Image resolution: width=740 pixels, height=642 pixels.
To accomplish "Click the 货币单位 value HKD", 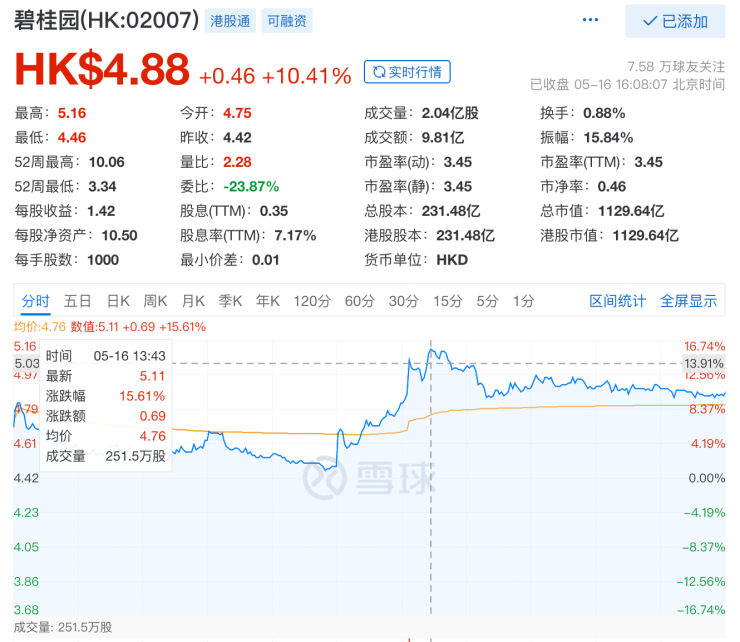I will coord(452,260).
